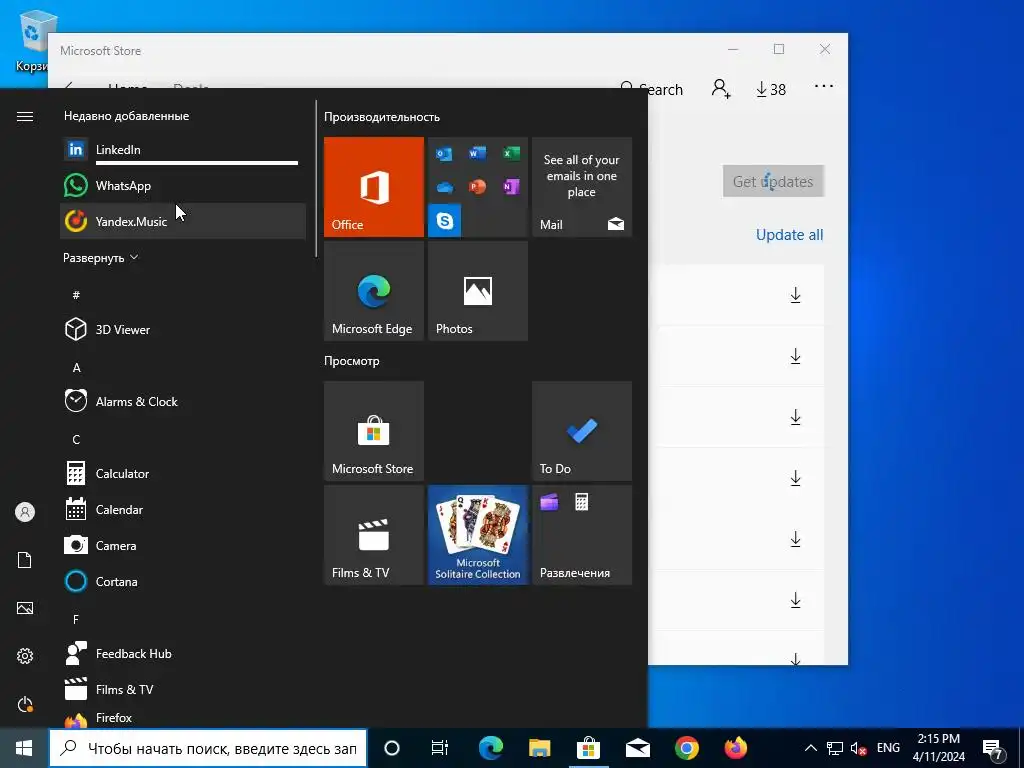Image resolution: width=1024 pixels, height=768 pixels.
Task: Click the Просмотр tile group header
Action: (352, 360)
